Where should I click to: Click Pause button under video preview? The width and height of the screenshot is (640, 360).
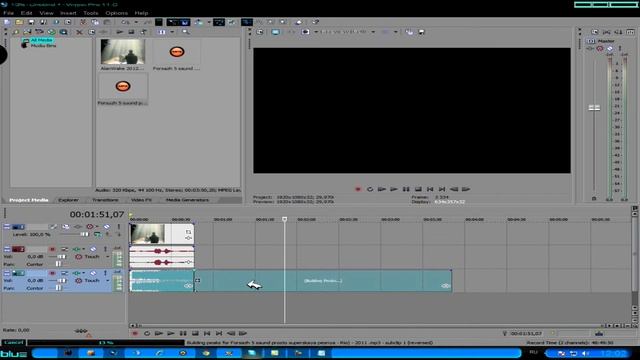pos(406,189)
